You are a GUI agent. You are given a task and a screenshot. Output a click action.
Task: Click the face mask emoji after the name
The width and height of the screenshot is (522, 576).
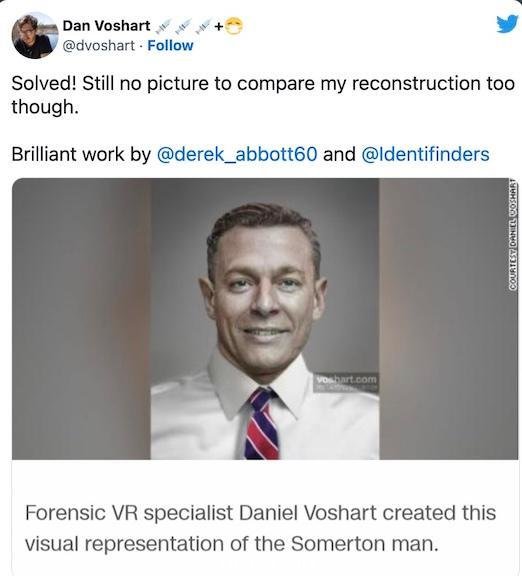(x=234, y=26)
